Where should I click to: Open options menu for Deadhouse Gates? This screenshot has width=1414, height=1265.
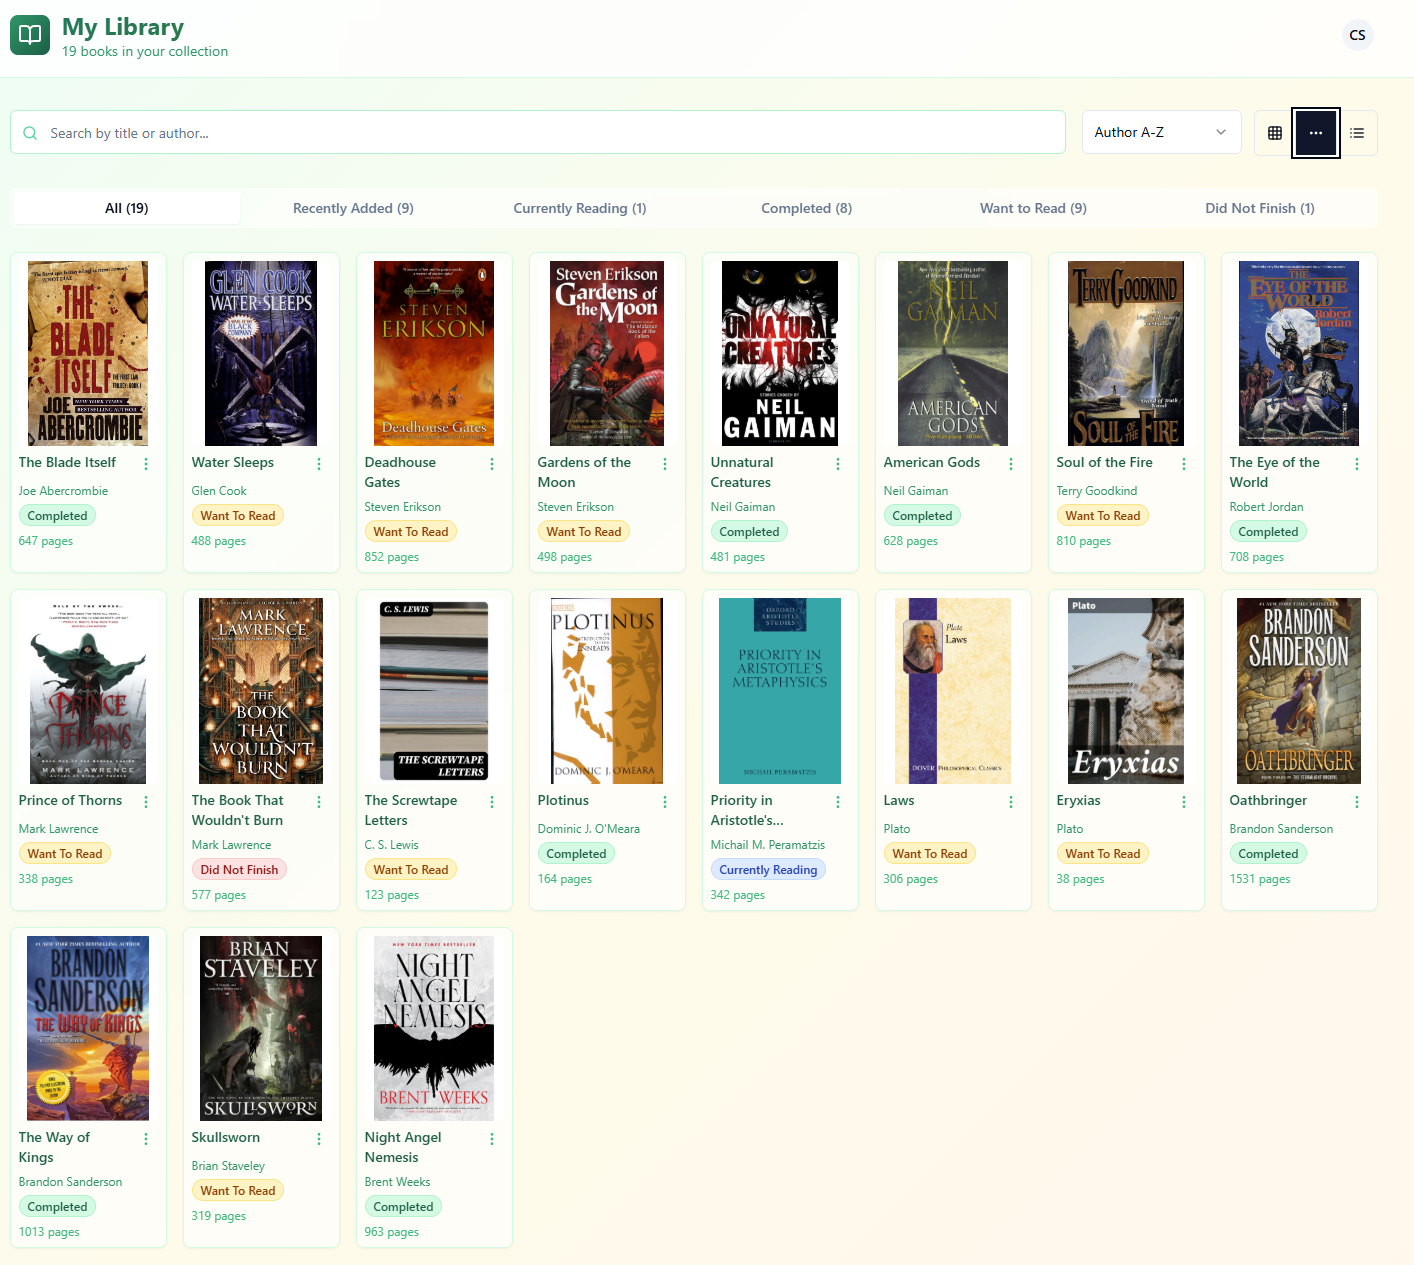pos(492,464)
